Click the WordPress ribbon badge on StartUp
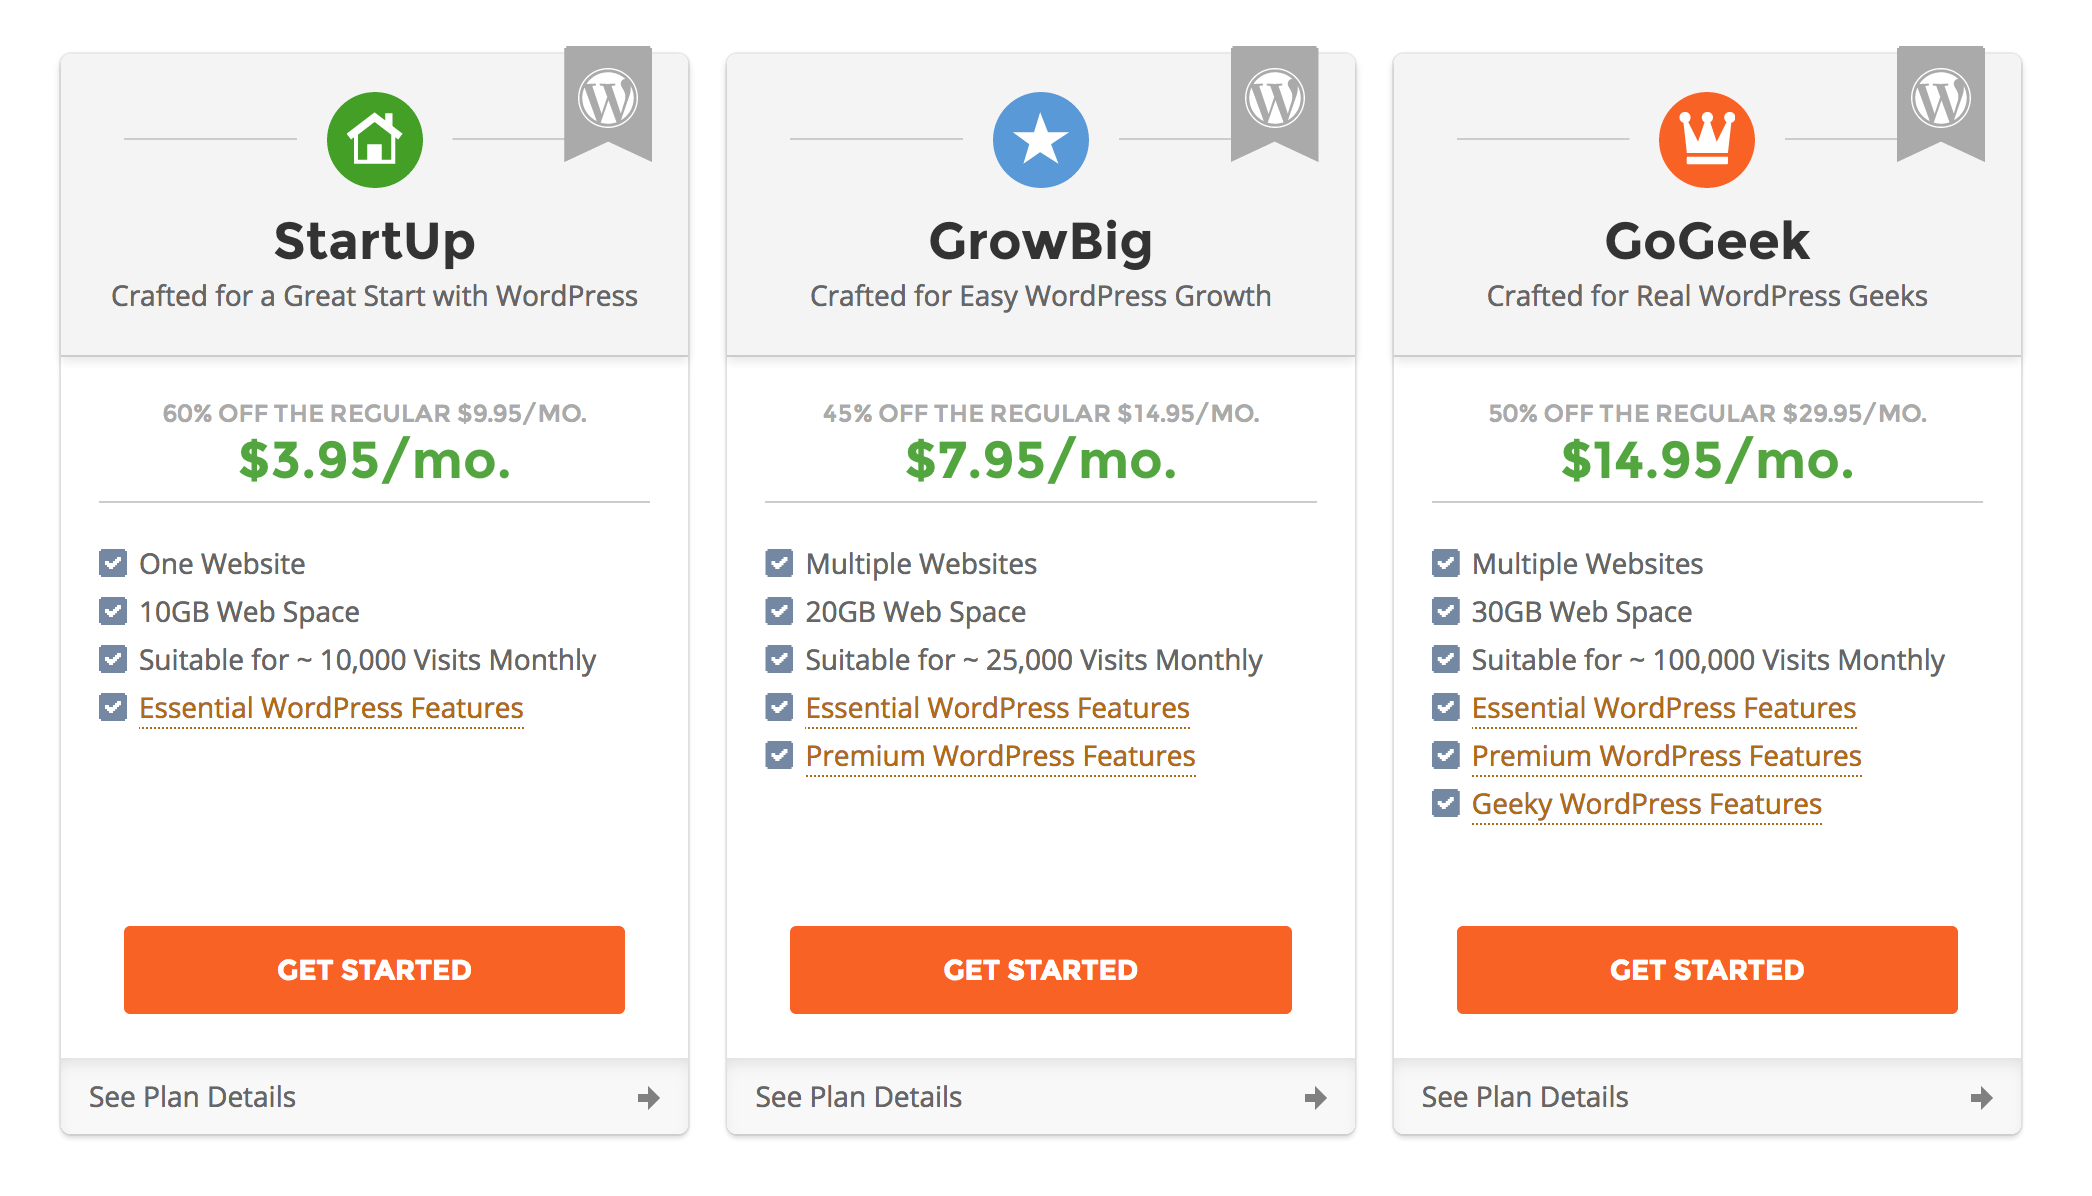This screenshot has width=2092, height=1196. (608, 100)
